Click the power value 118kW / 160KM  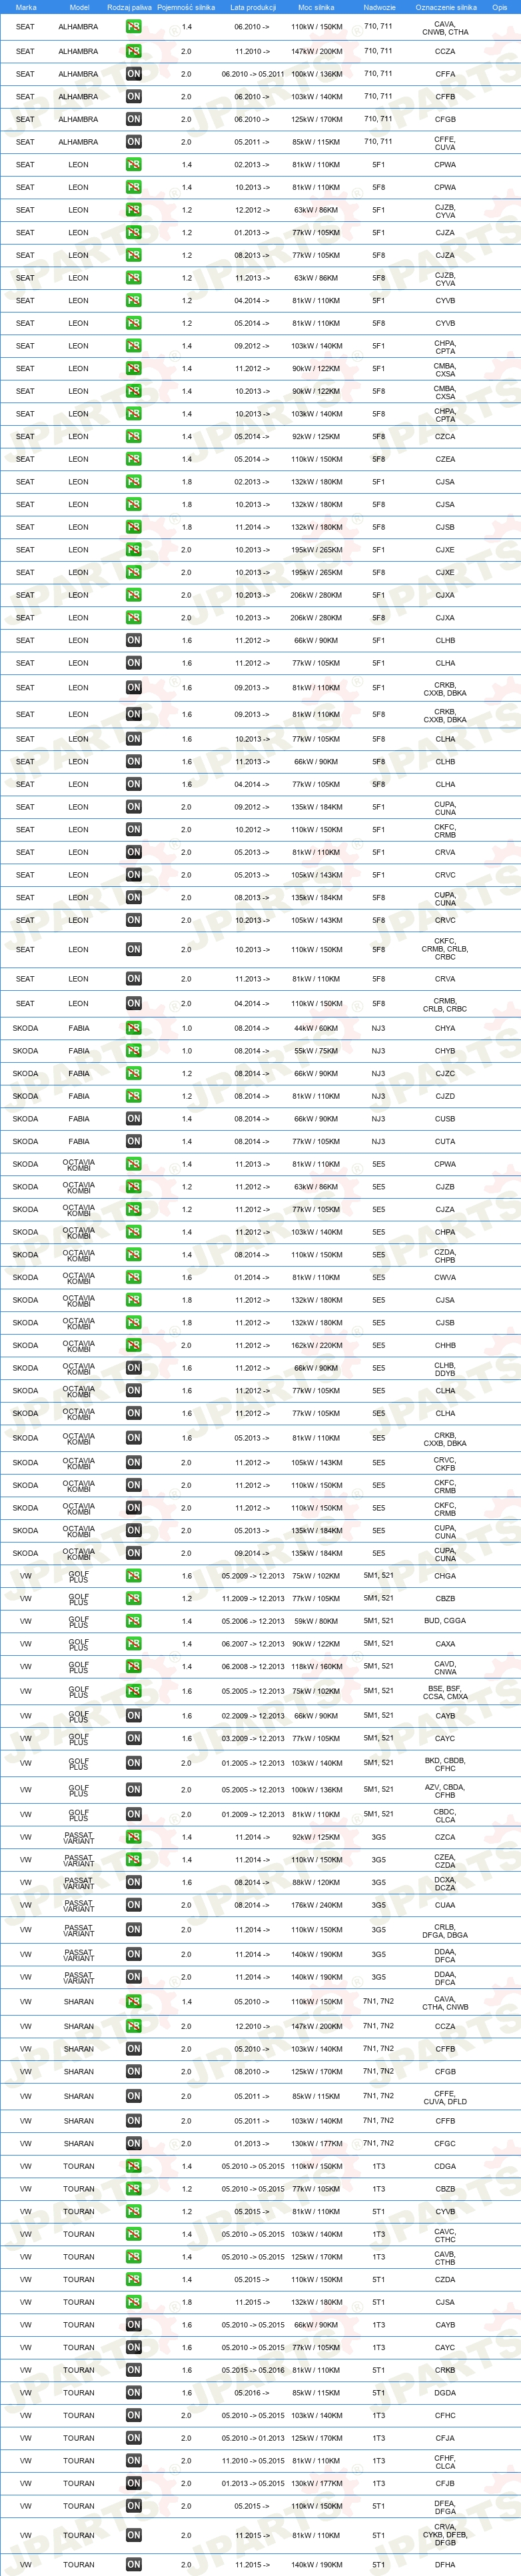click(316, 1666)
